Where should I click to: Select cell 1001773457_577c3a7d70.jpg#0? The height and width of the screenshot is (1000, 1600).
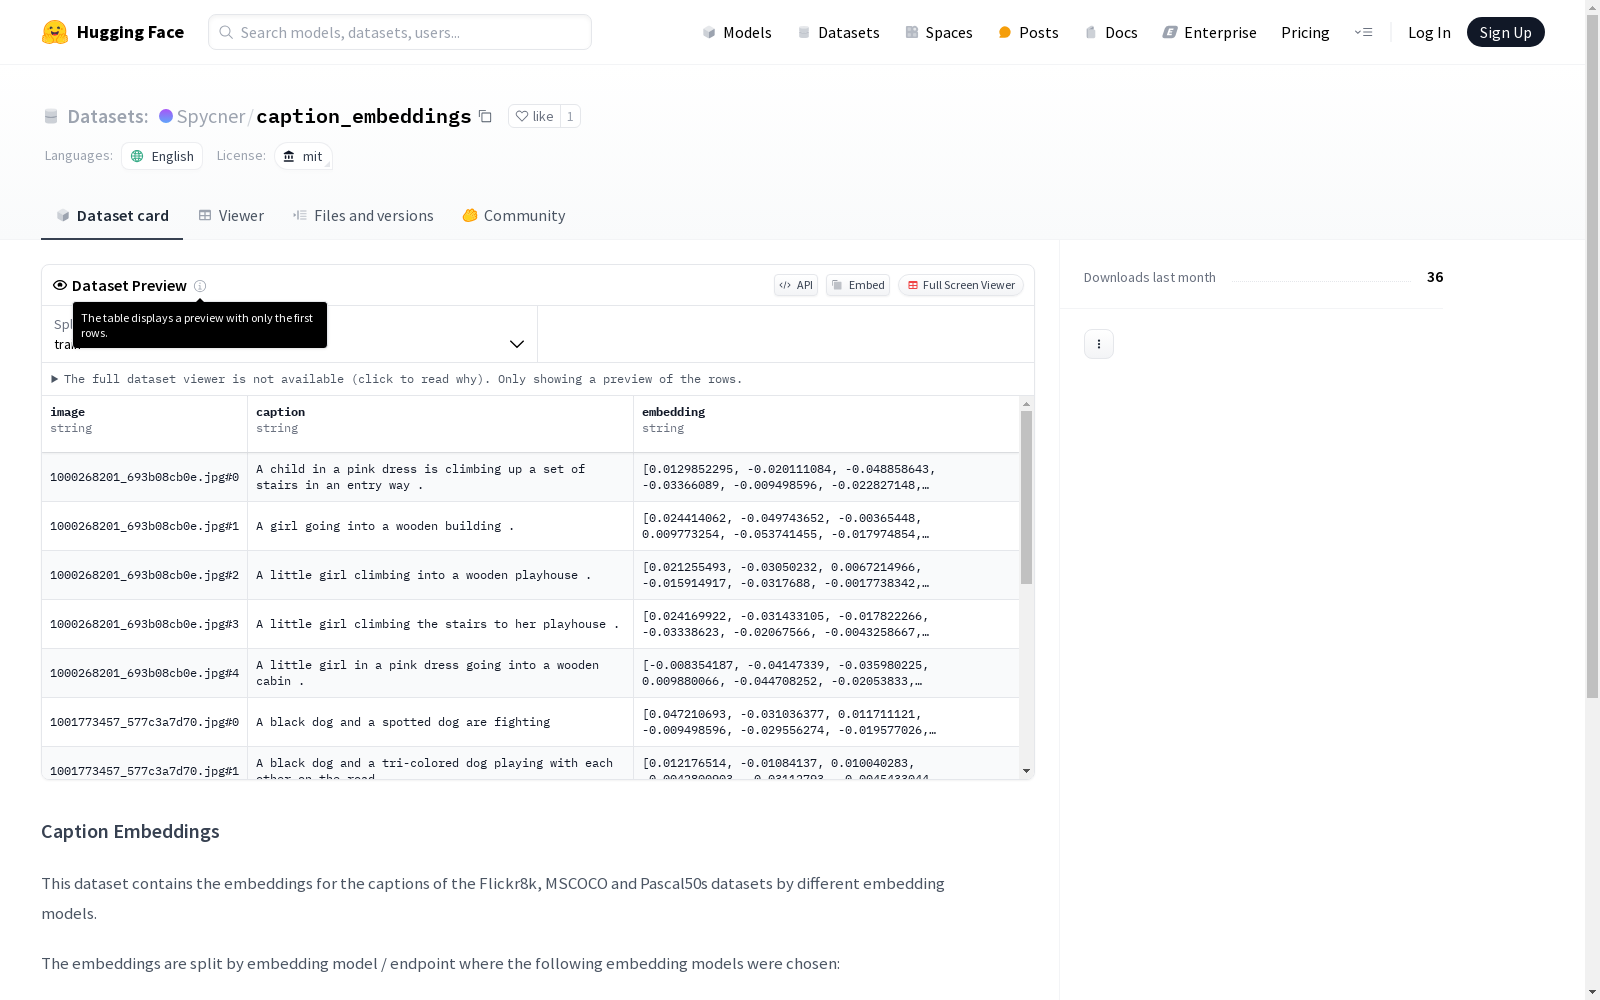coord(145,722)
